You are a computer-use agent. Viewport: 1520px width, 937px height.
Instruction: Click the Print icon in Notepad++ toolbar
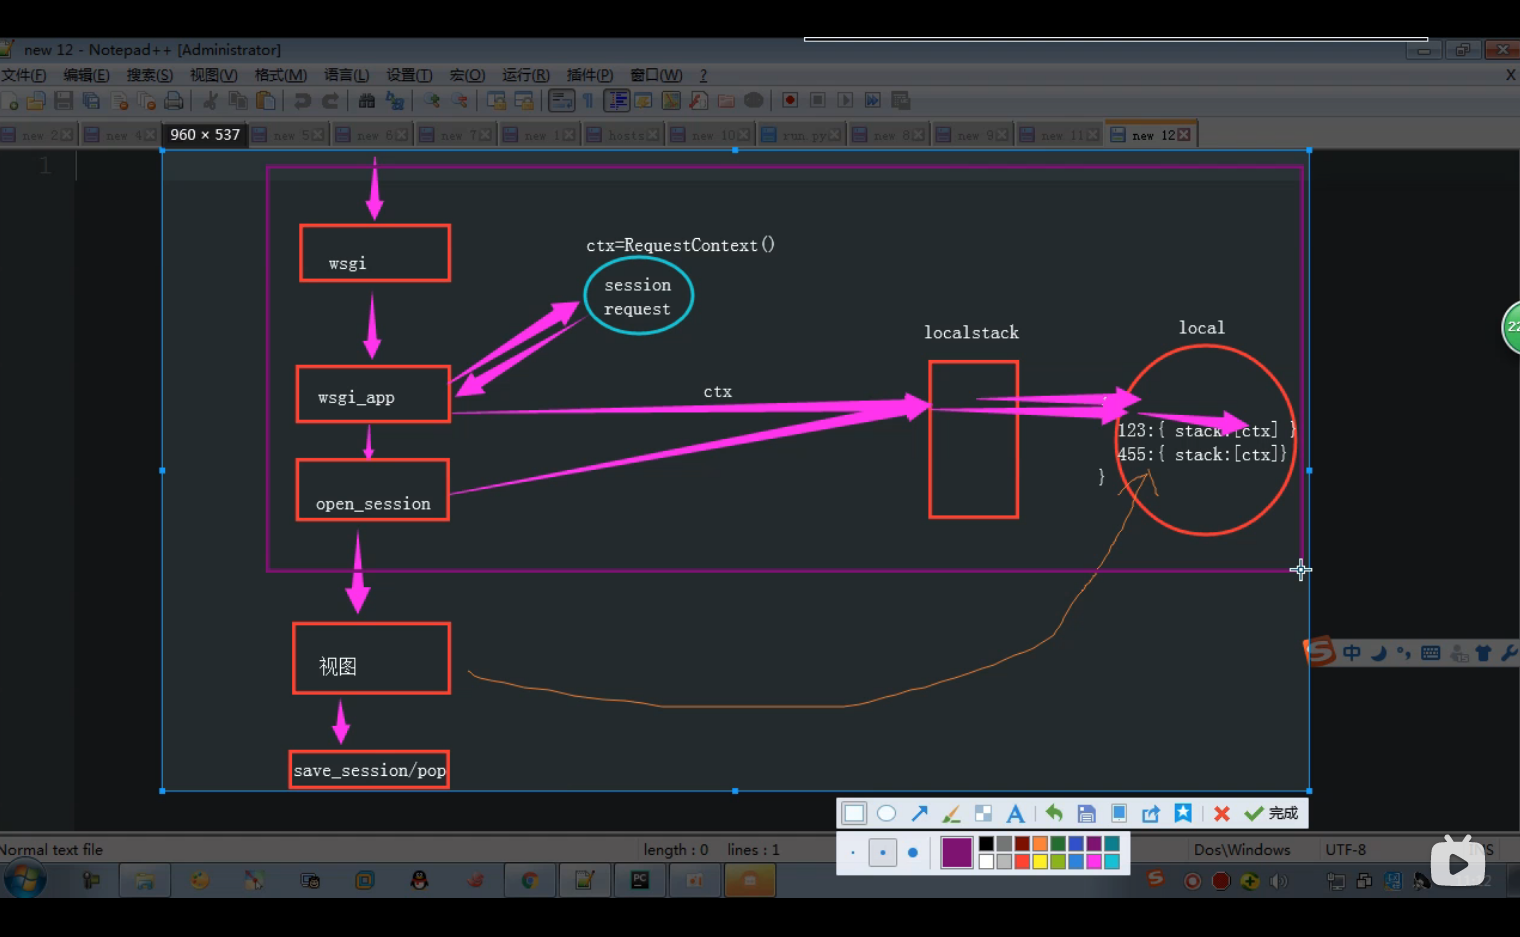coord(174,100)
